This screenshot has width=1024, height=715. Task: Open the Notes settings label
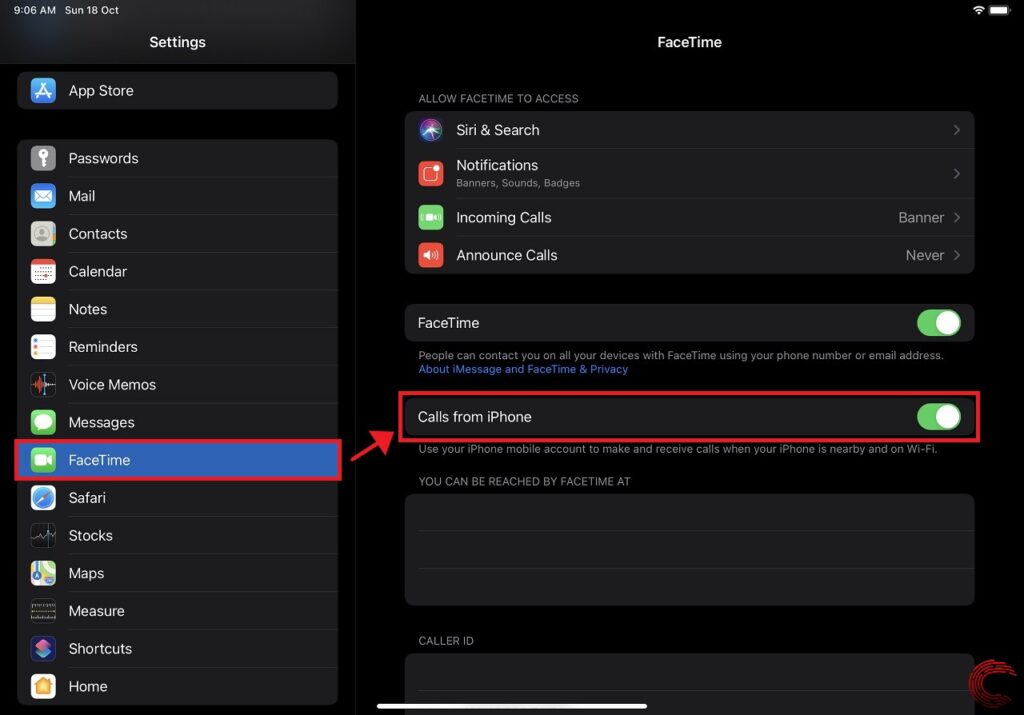88,310
